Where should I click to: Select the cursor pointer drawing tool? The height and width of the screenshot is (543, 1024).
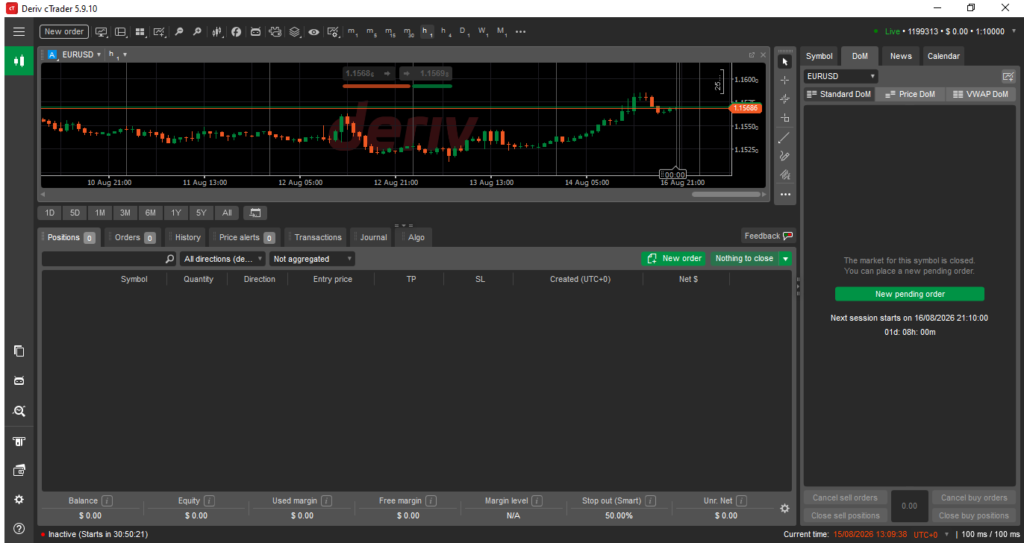tap(785, 61)
